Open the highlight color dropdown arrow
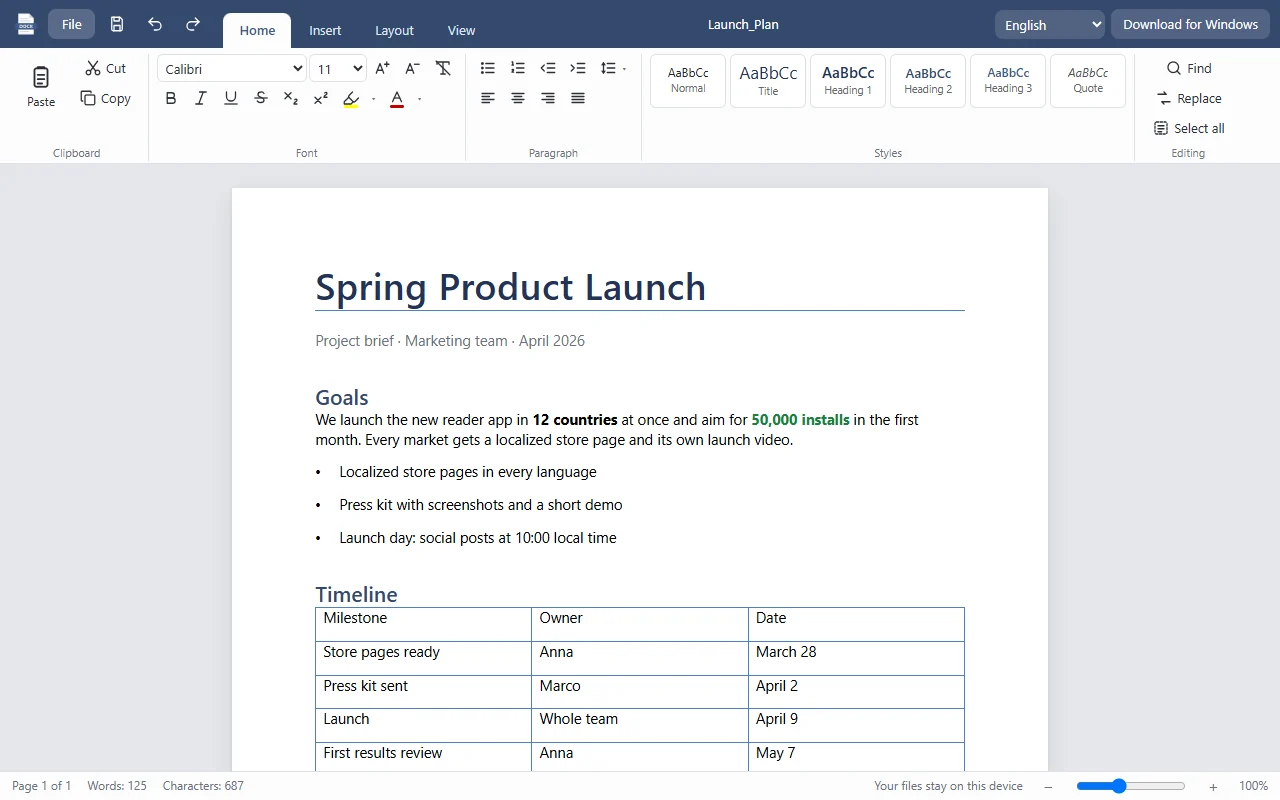The height and width of the screenshot is (800, 1280). click(x=373, y=99)
